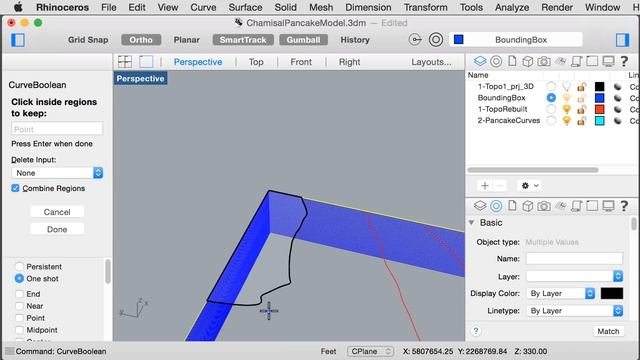Image resolution: width=640 pixels, height=360 pixels.
Task: Enable End object snap
Action: 19,294
